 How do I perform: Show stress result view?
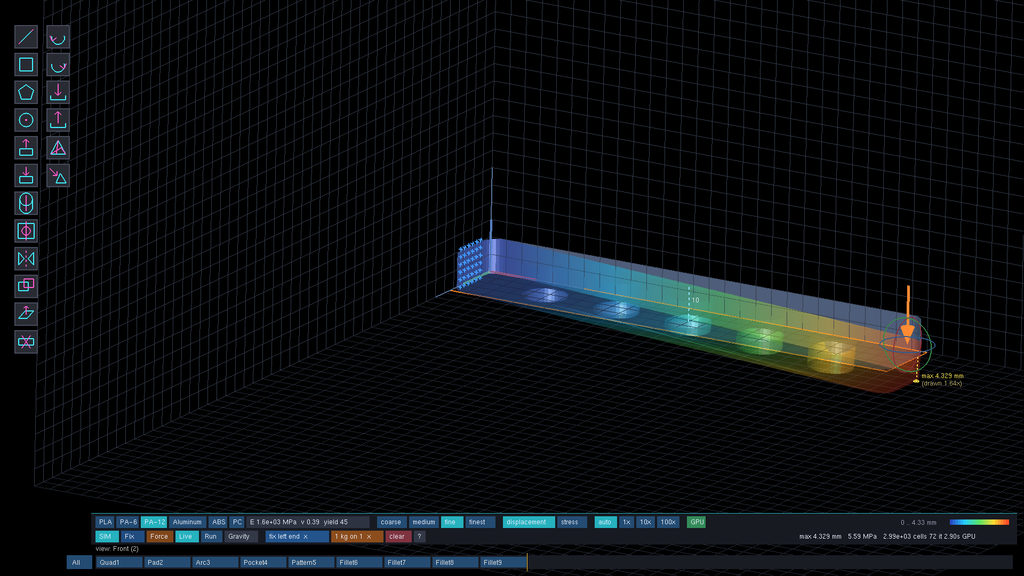click(570, 522)
